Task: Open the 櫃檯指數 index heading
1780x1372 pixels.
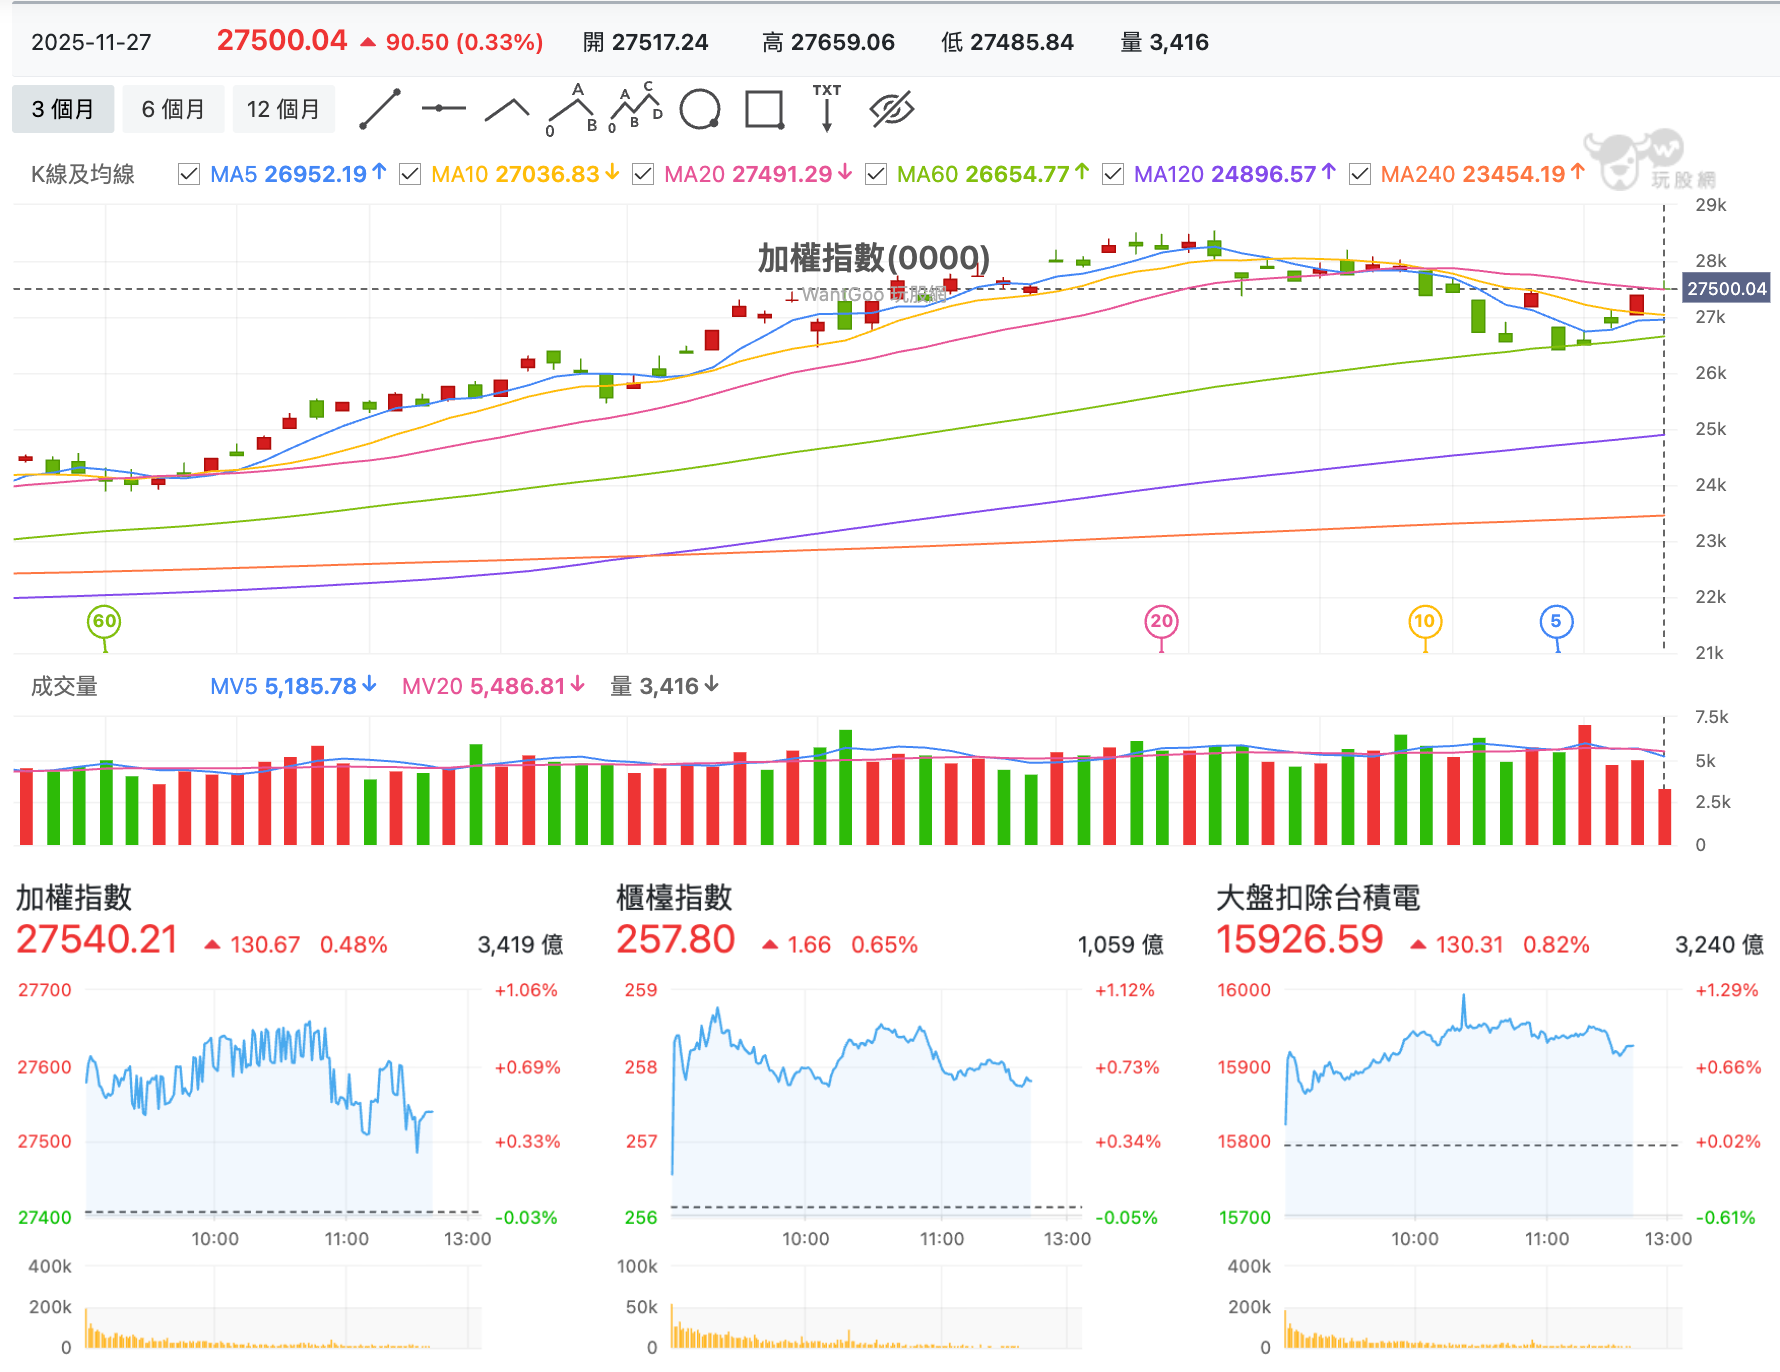Action: coord(674,897)
